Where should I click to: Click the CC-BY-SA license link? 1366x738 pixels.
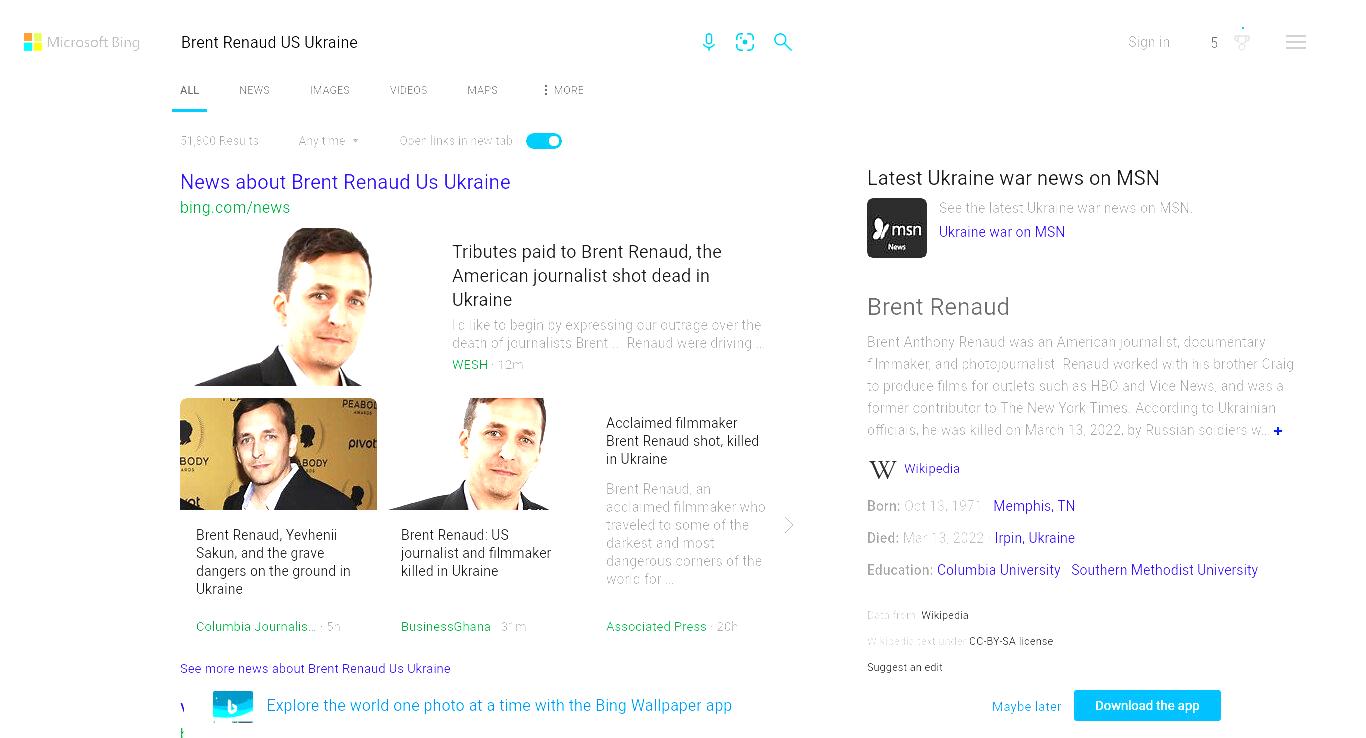click(1011, 642)
